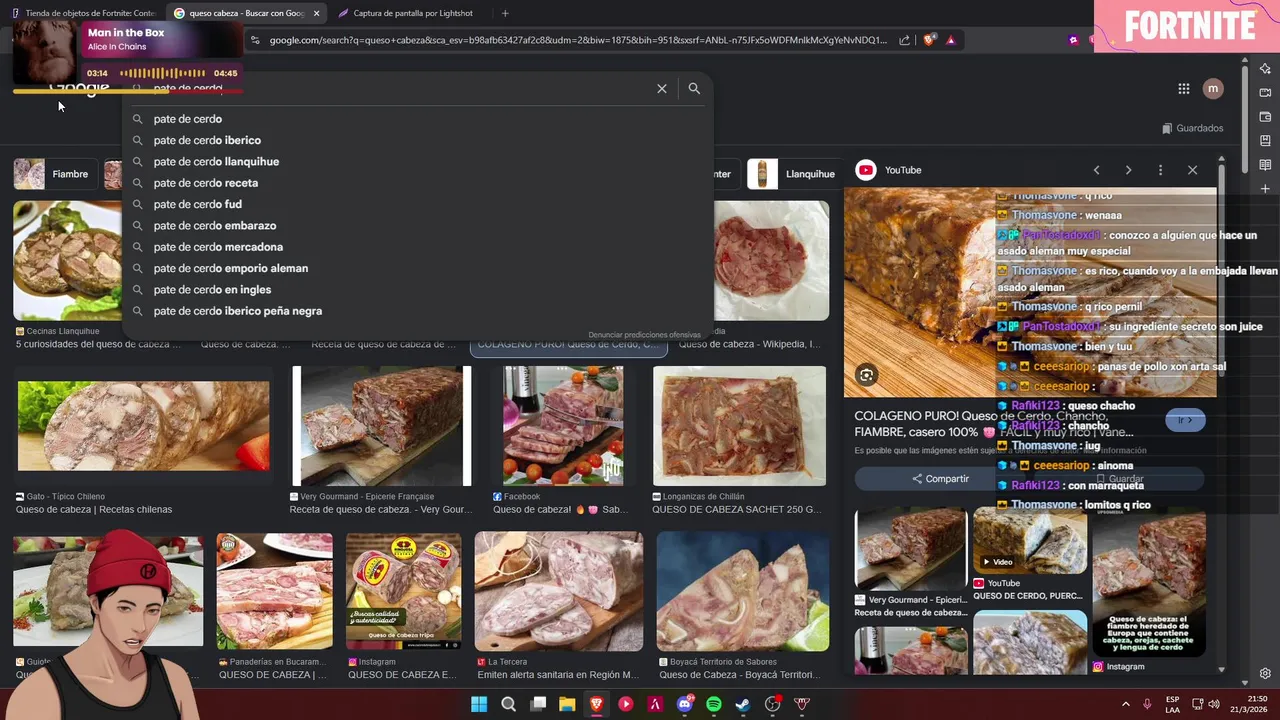The height and width of the screenshot is (720, 1280).
Task: Open Steam from the taskbar
Action: [743, 704]
